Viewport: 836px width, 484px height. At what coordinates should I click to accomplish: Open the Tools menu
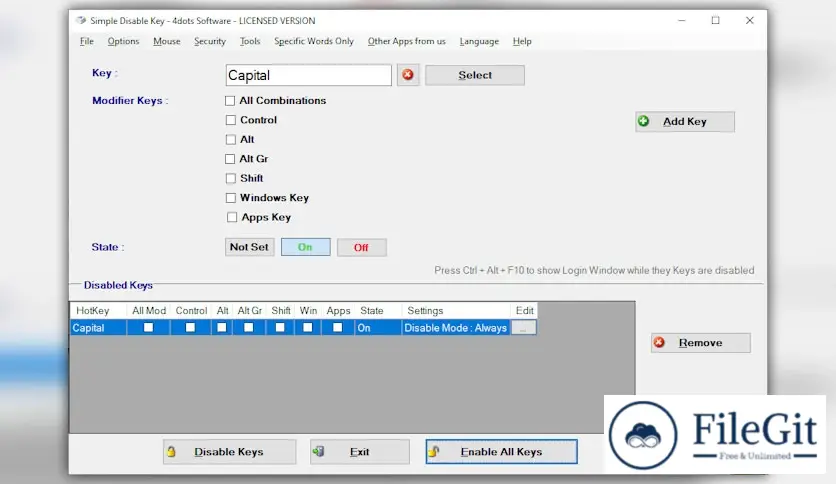[x=250, y=41]
